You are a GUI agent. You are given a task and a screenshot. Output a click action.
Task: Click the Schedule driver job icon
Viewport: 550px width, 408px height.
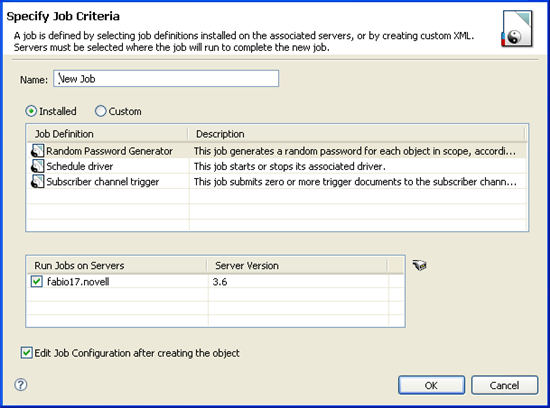pos(38,166)
